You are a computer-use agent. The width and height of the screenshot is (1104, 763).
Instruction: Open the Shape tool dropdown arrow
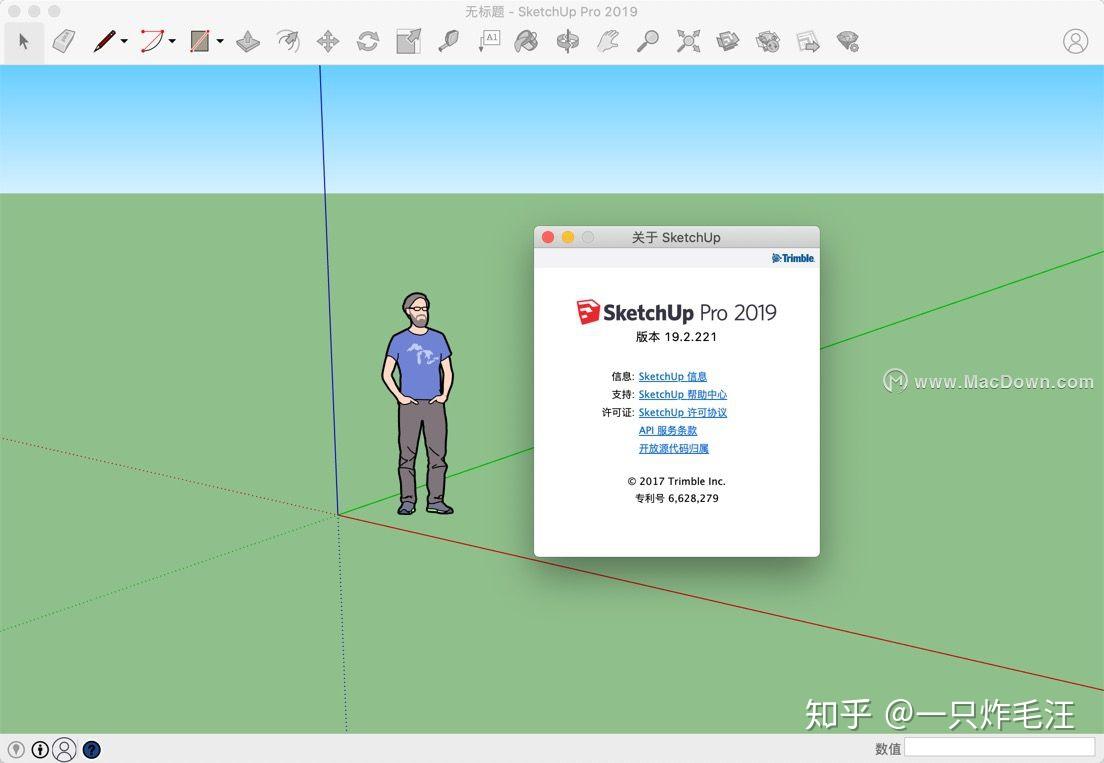point(220,42)
